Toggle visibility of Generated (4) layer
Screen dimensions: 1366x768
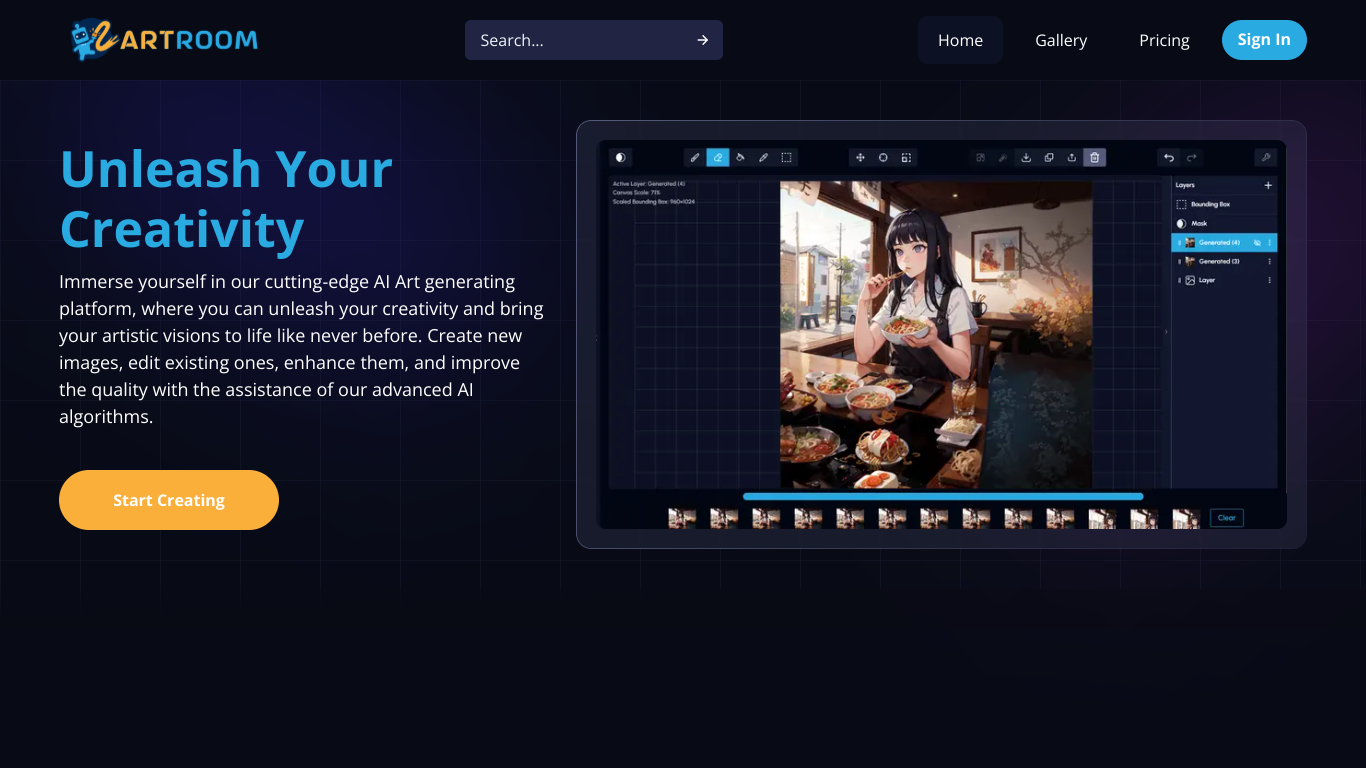(x=1257, y=243)
